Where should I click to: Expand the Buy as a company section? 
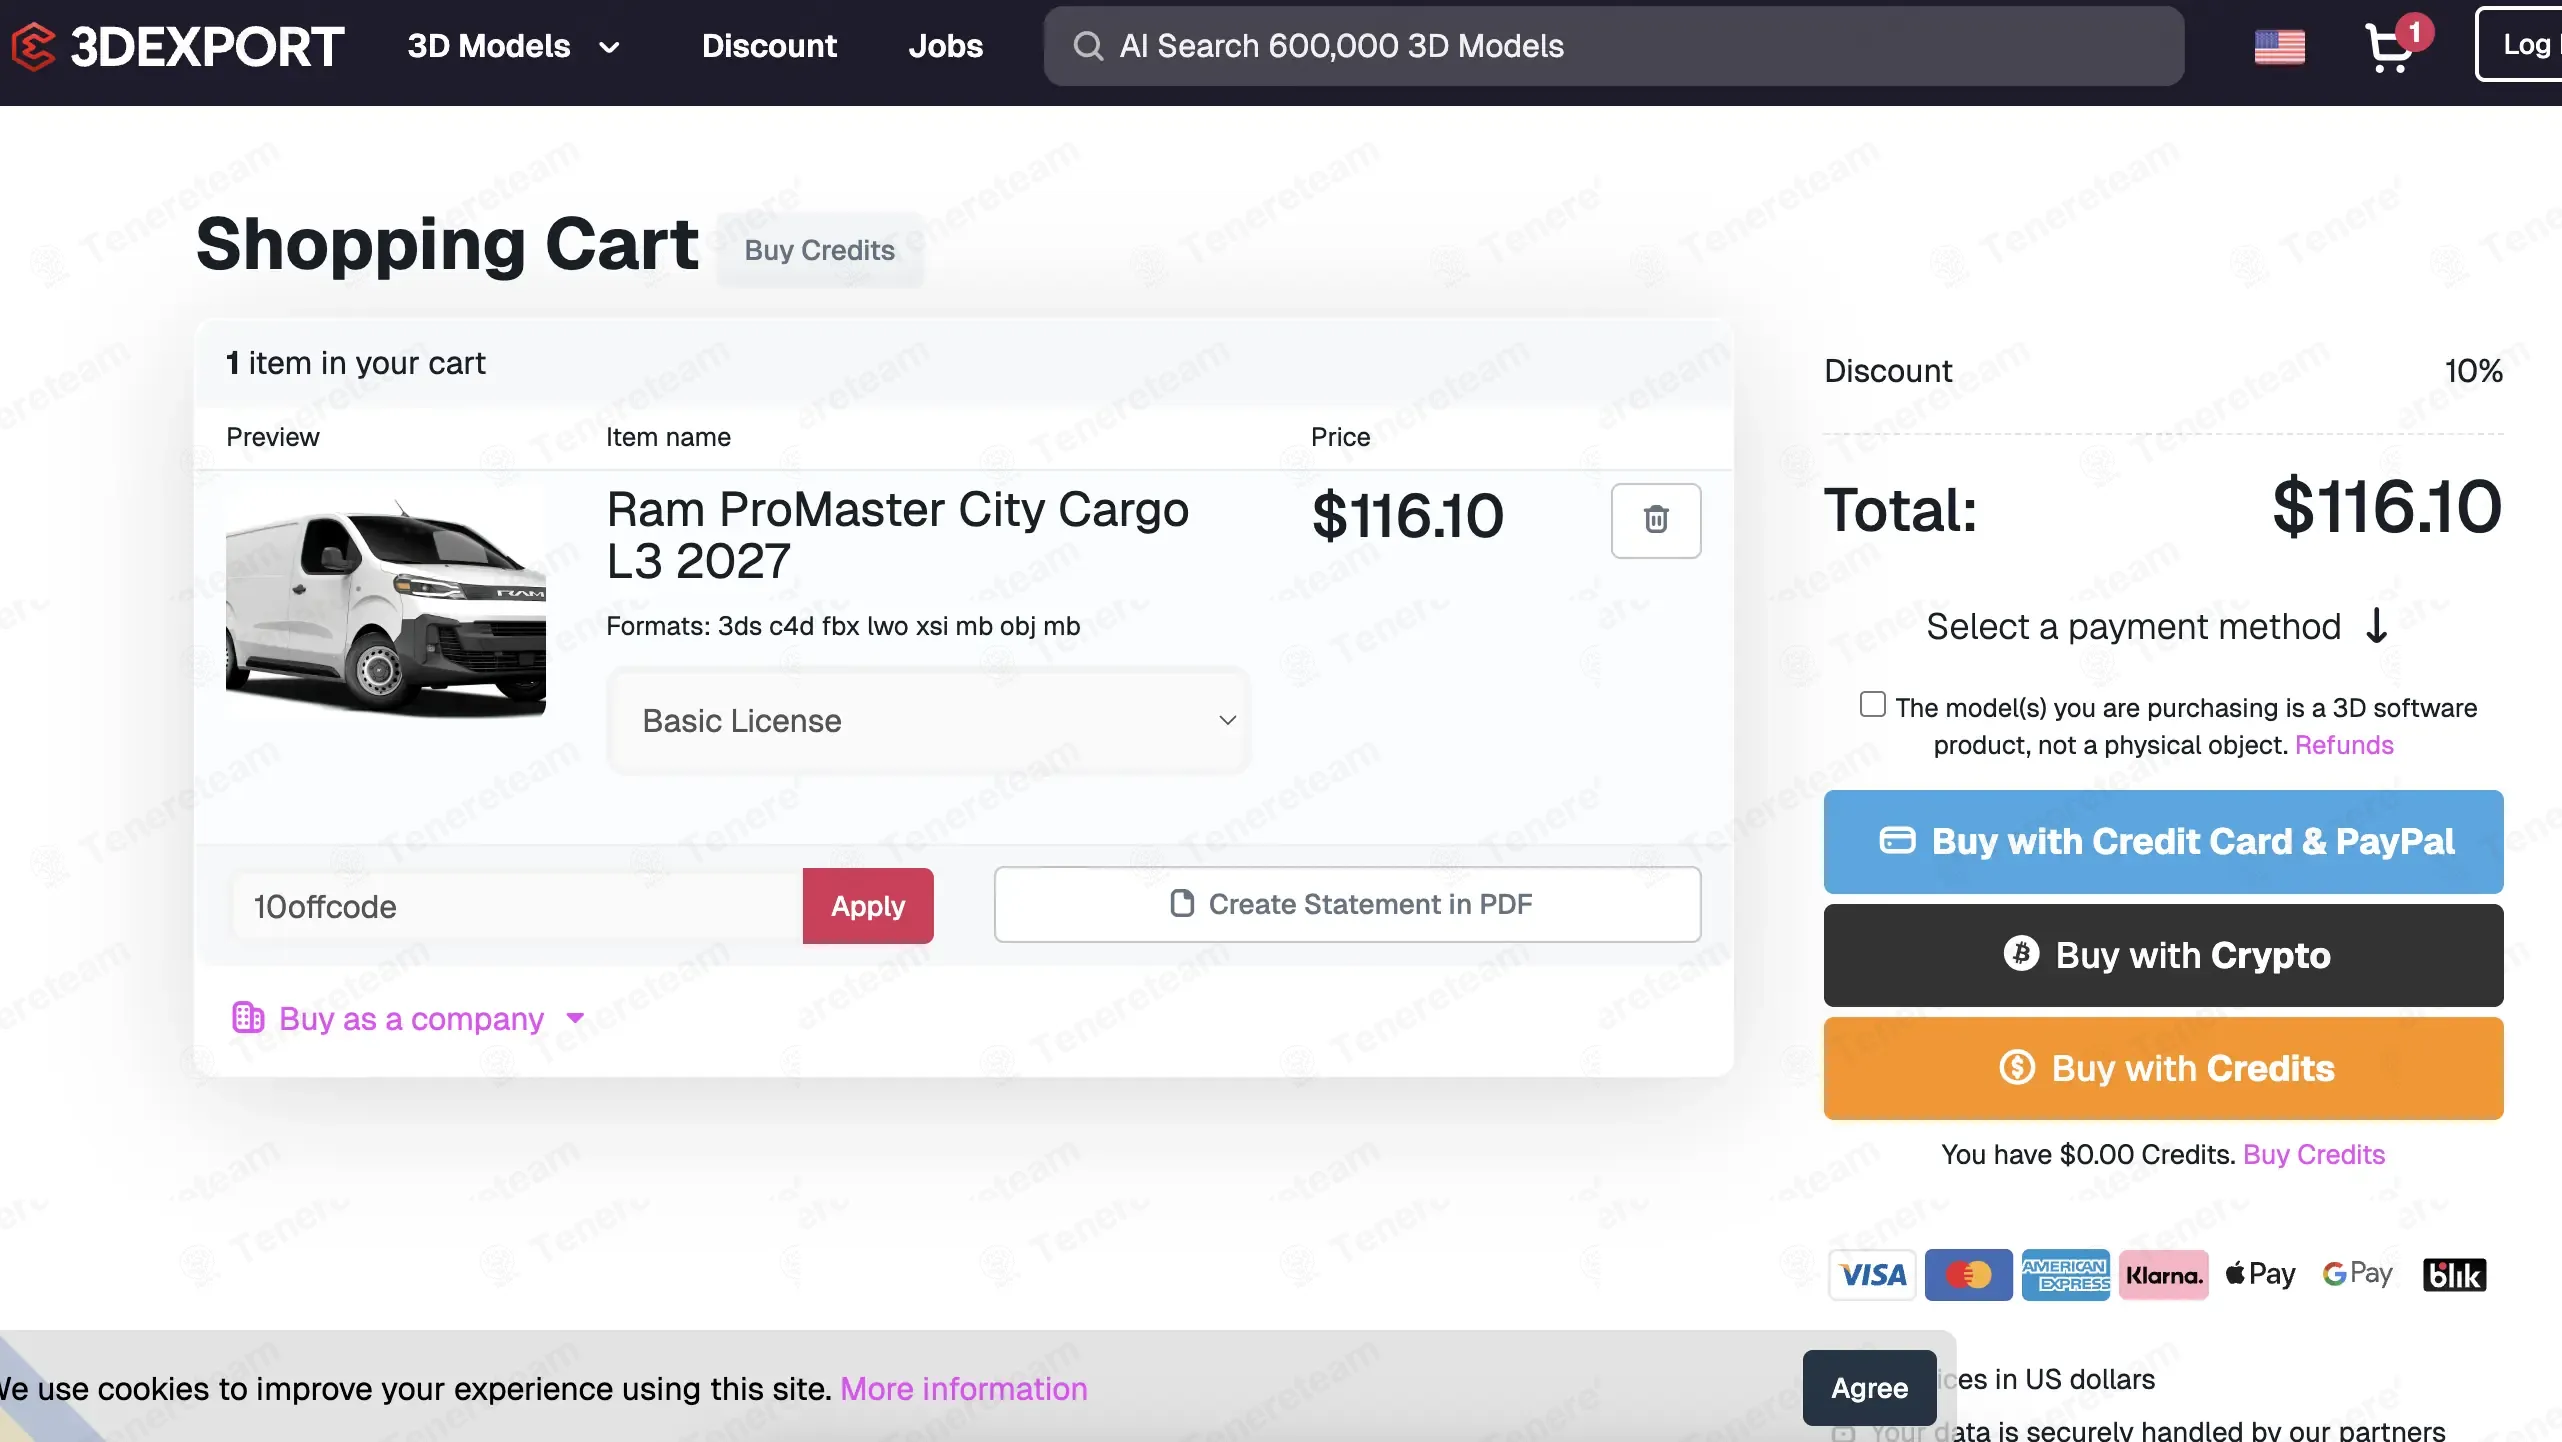tap(408, 1018)
